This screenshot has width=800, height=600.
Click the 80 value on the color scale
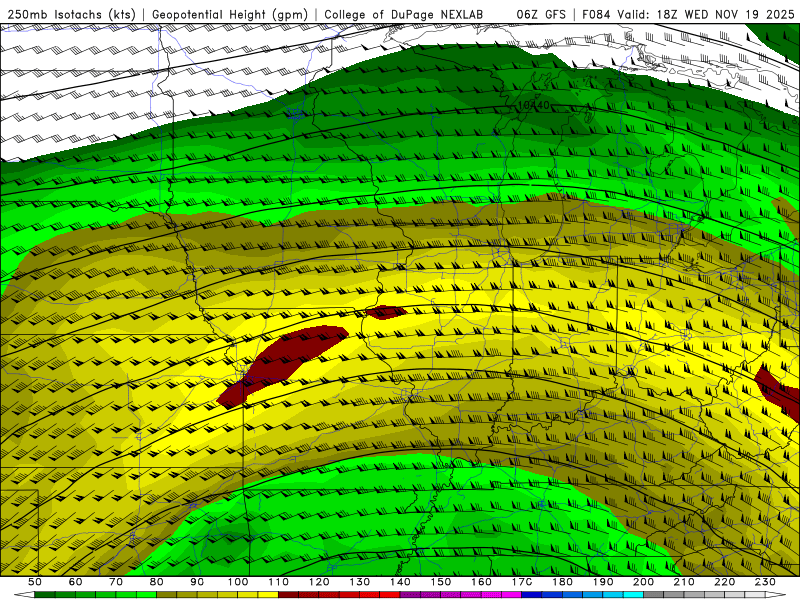(x=157, y=582)
